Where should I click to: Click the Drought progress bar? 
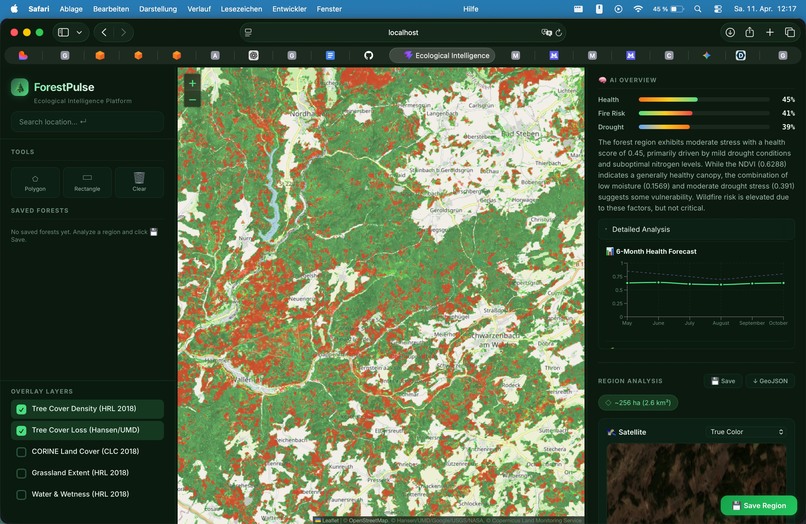[704, 127]
